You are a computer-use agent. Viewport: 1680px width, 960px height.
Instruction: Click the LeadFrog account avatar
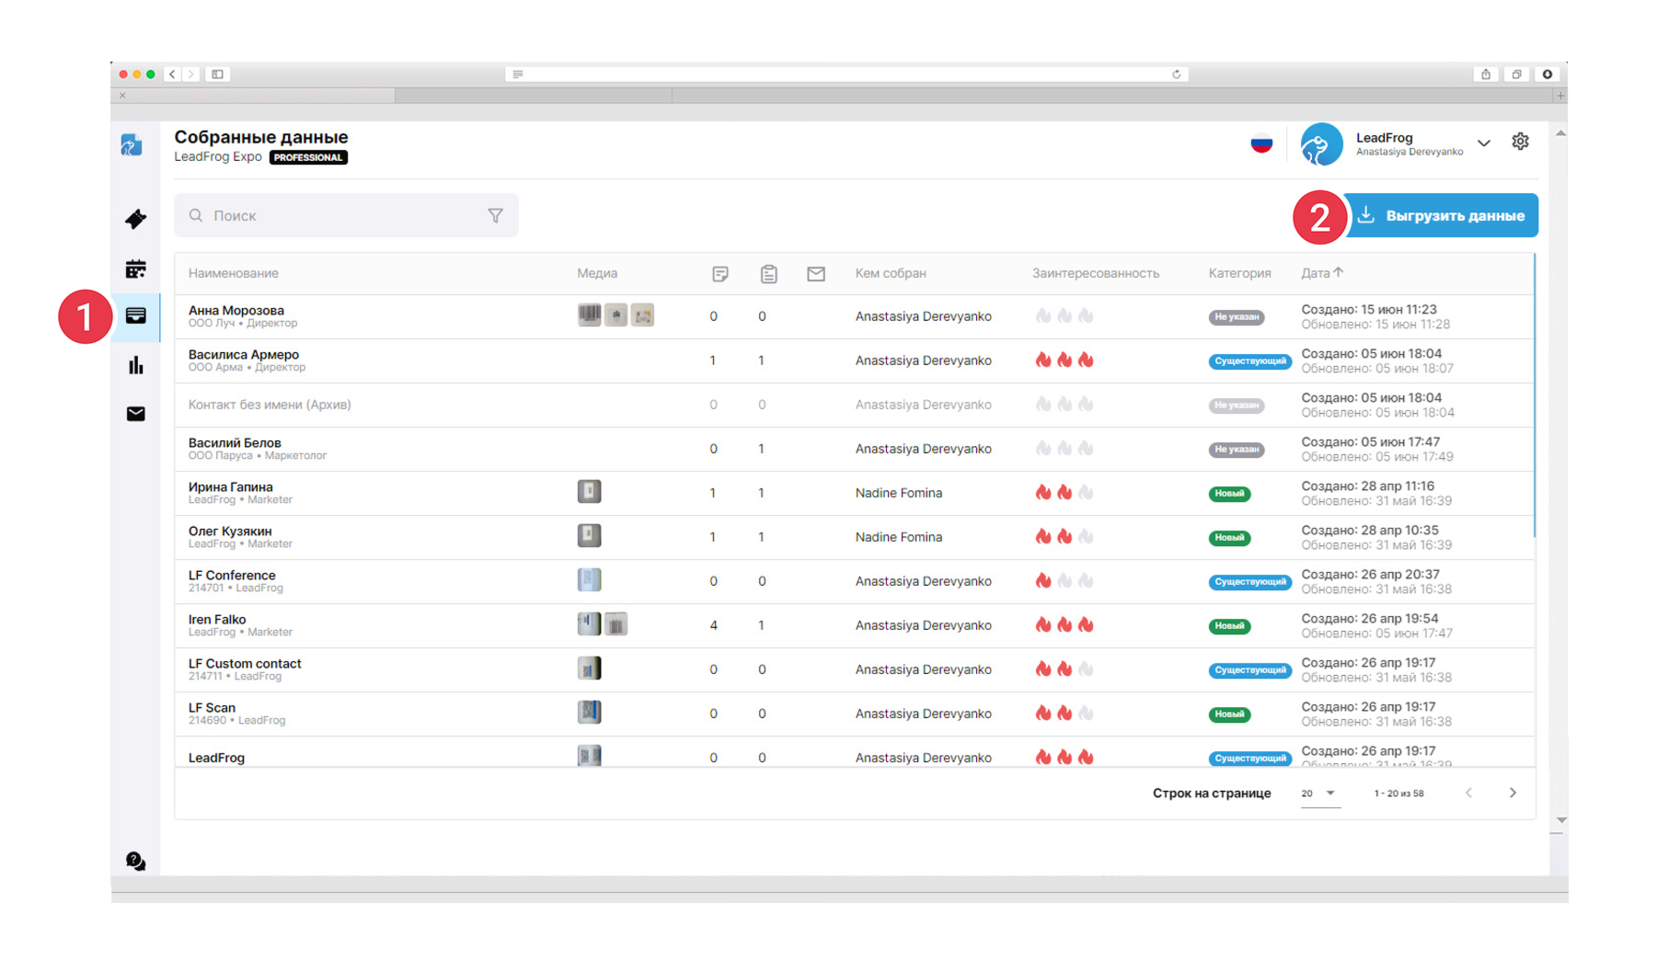[1321, 145]
